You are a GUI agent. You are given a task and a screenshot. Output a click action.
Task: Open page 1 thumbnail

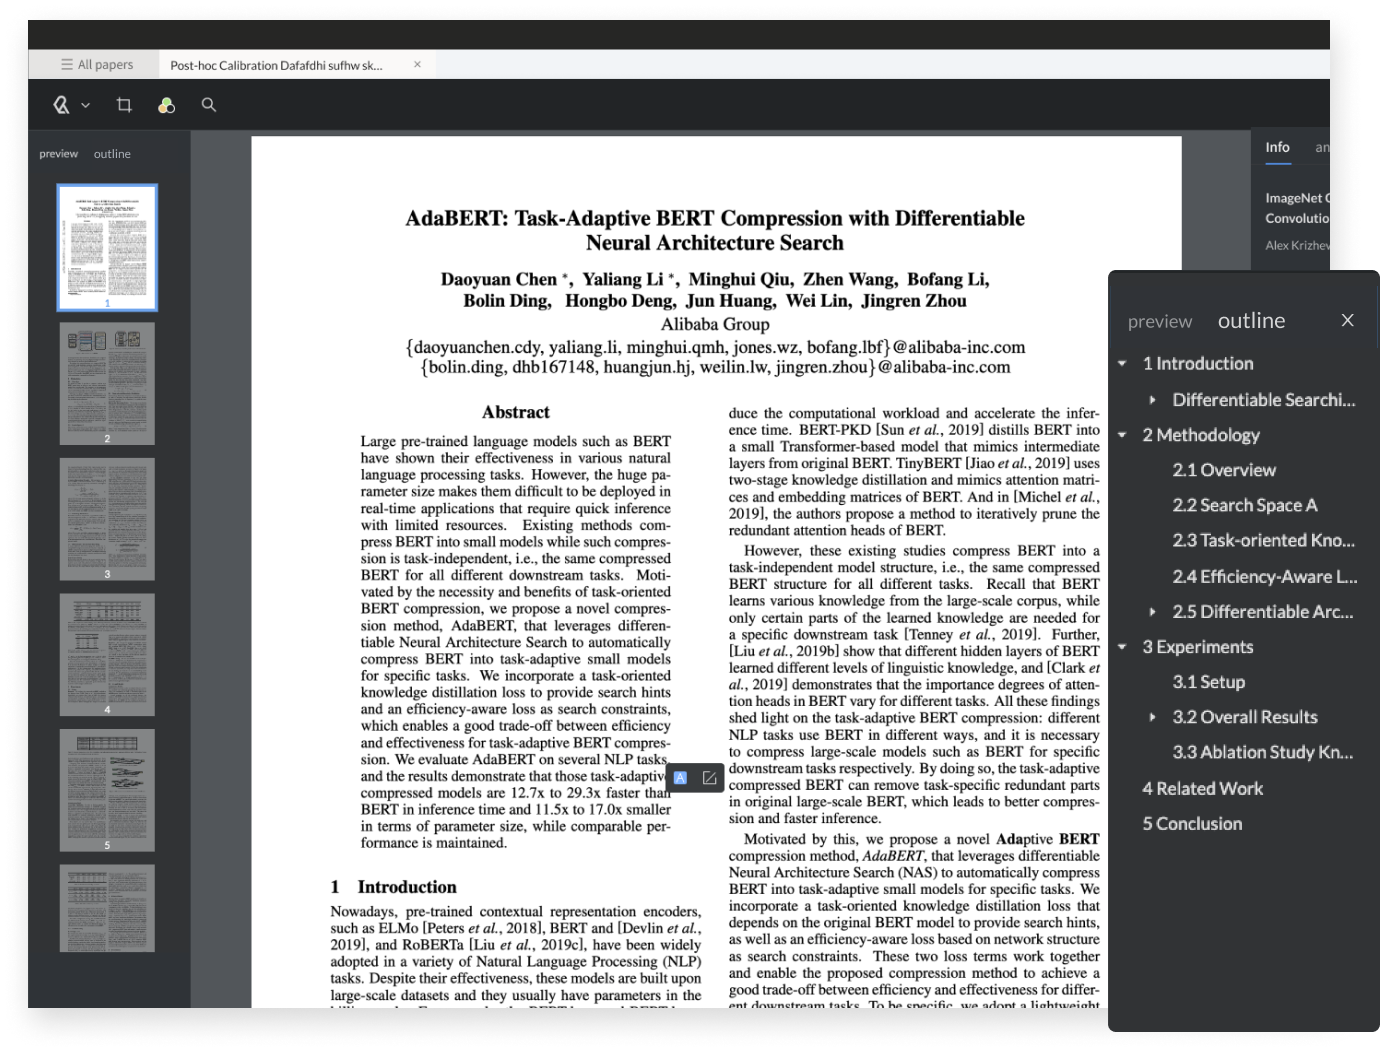107,247
